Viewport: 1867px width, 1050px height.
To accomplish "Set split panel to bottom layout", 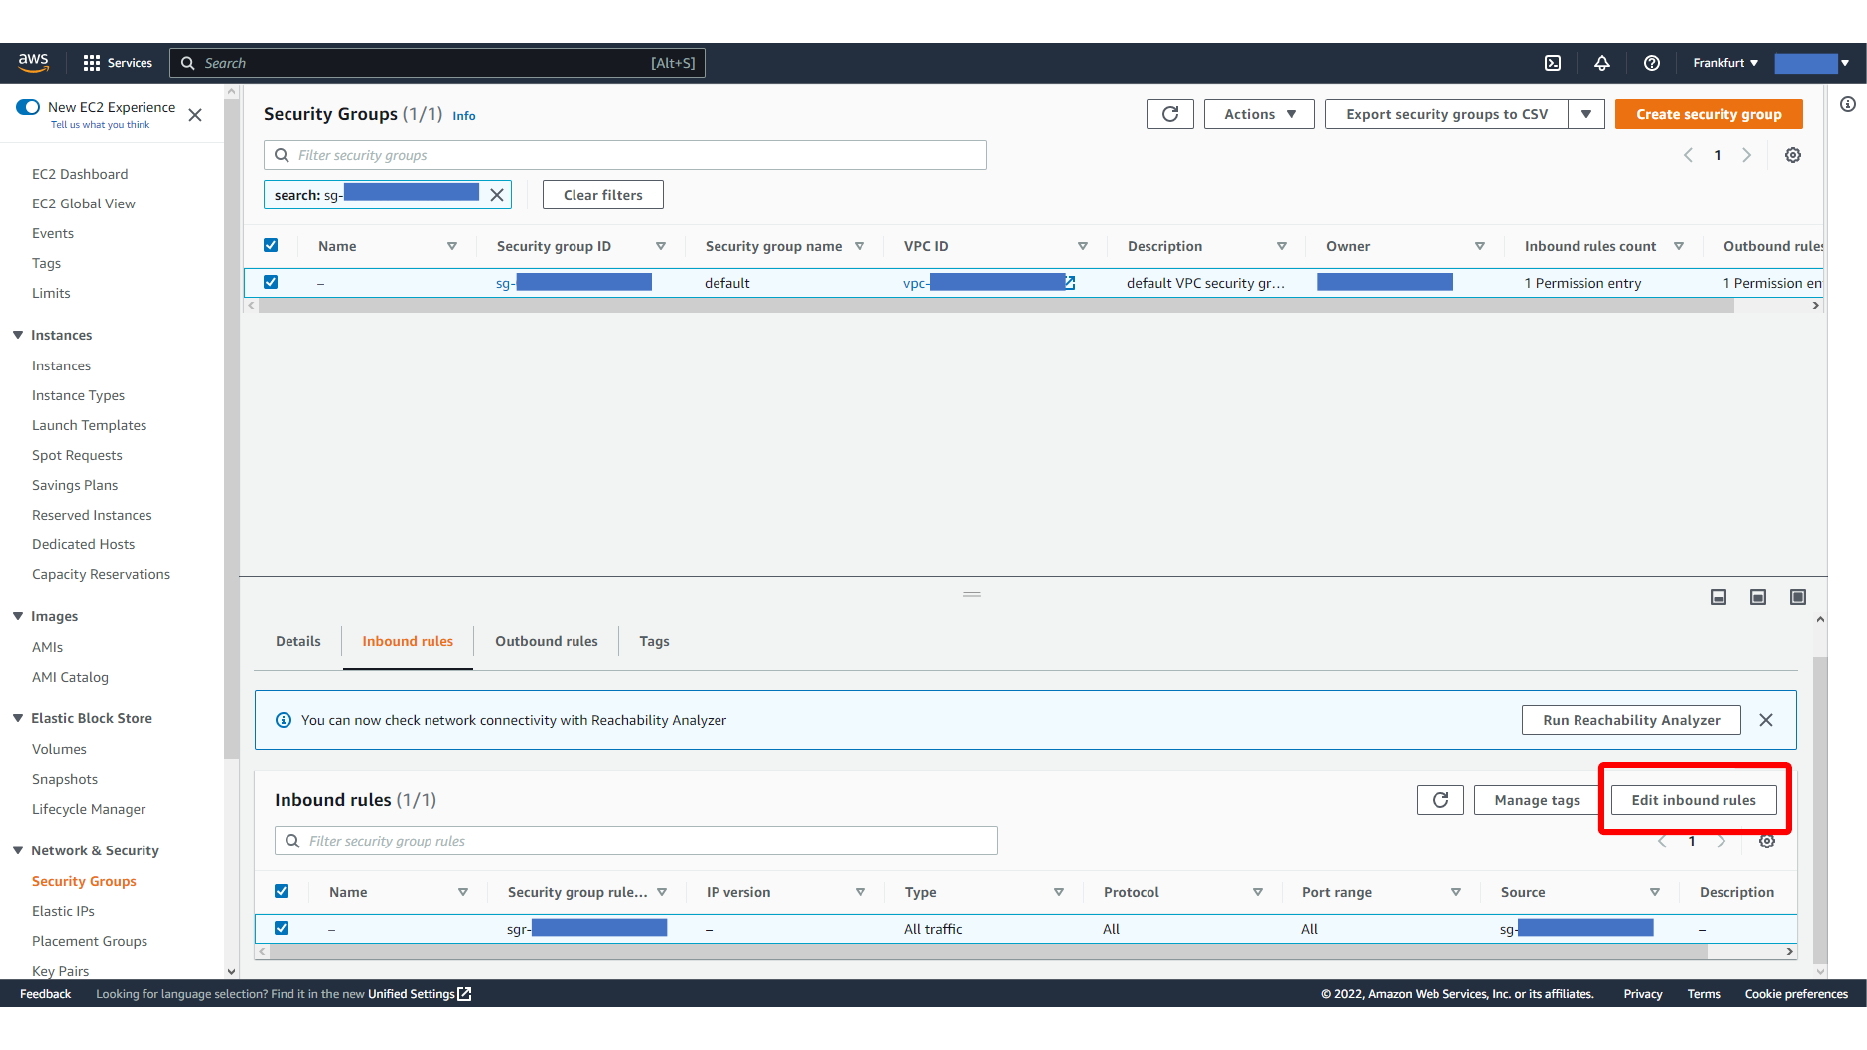I will pos(1719,597).
